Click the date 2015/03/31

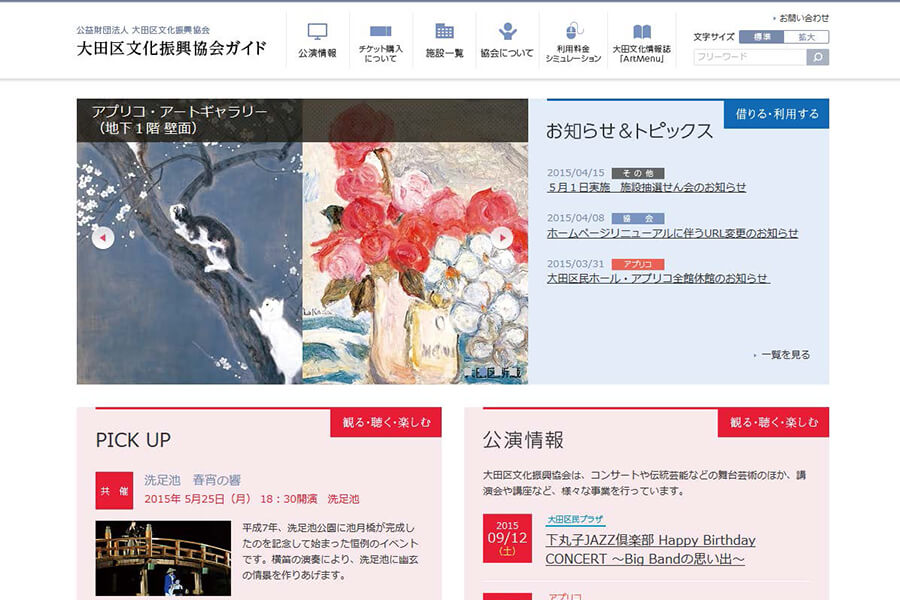point(576,264)
